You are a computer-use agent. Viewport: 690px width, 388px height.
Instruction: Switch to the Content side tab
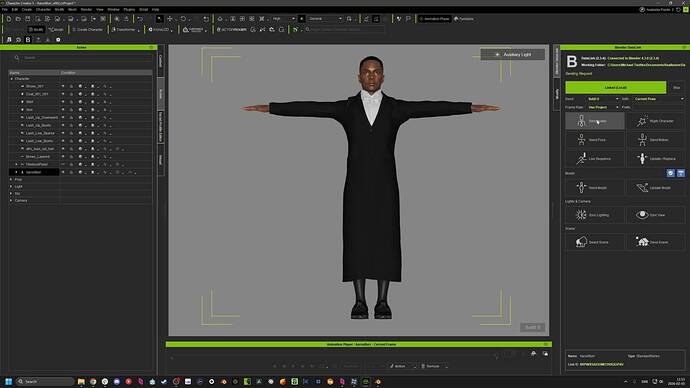click(161, 61)
